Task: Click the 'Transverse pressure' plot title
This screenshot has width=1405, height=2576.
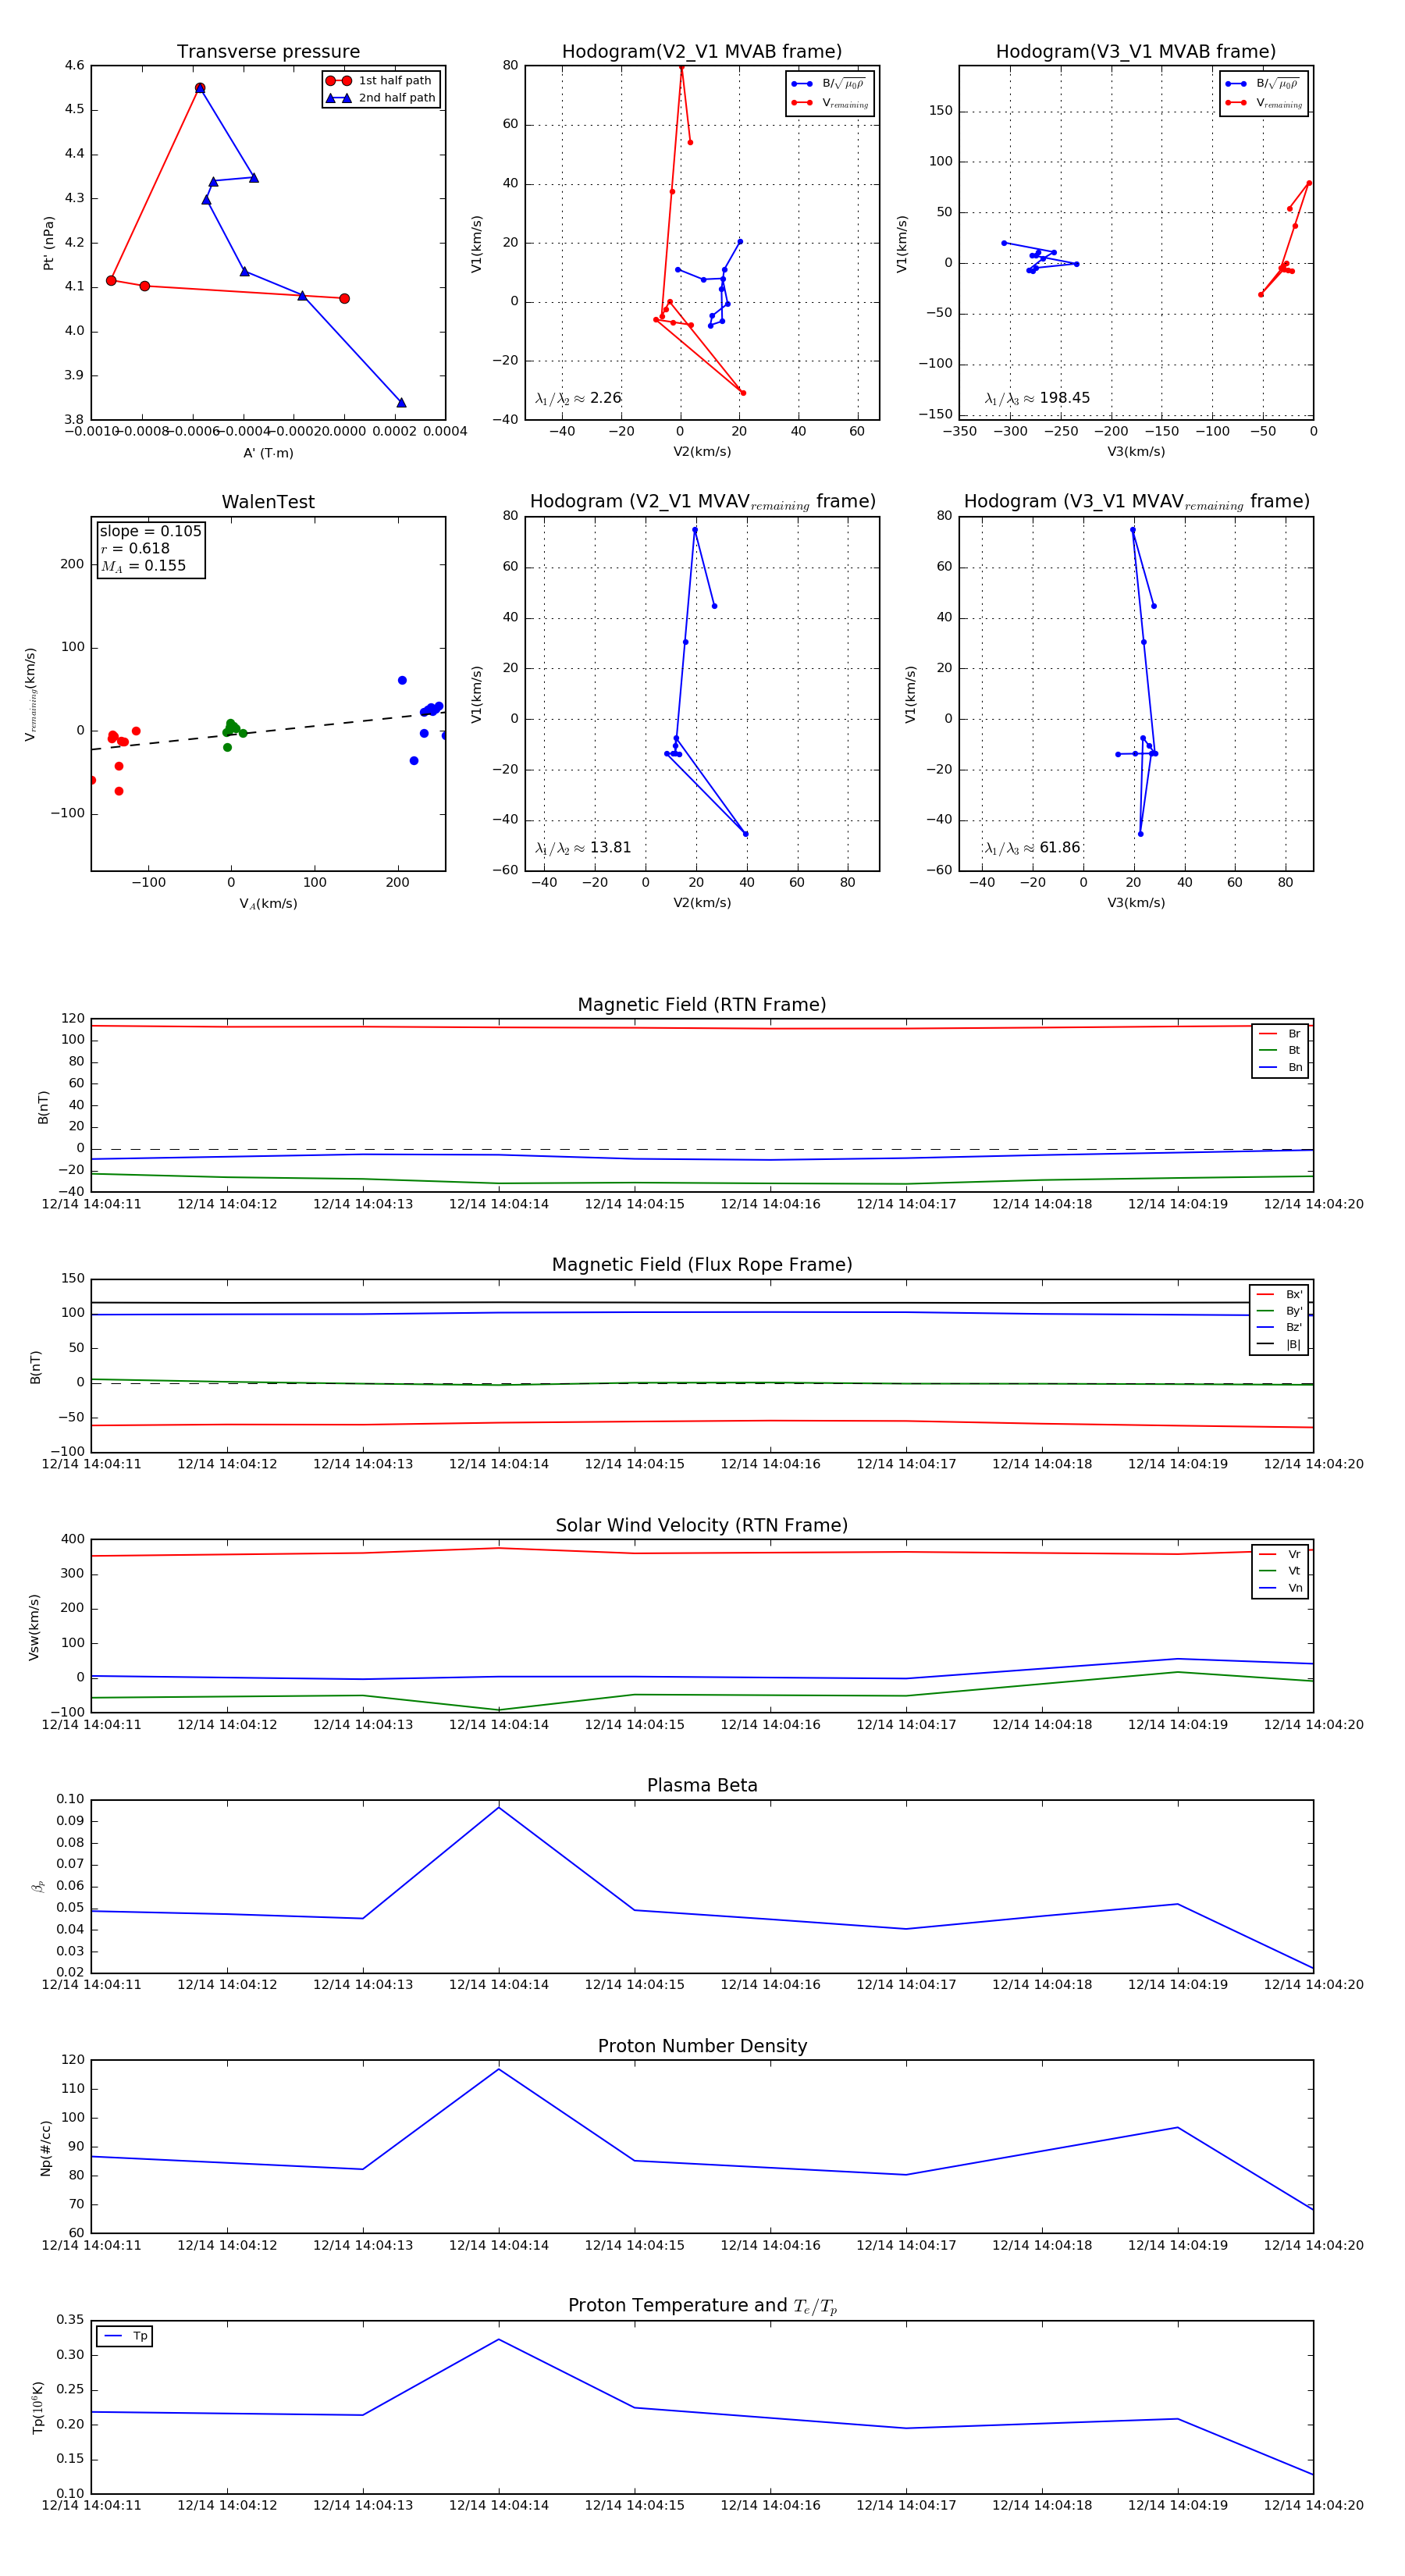Action: (x=268, y=52)
